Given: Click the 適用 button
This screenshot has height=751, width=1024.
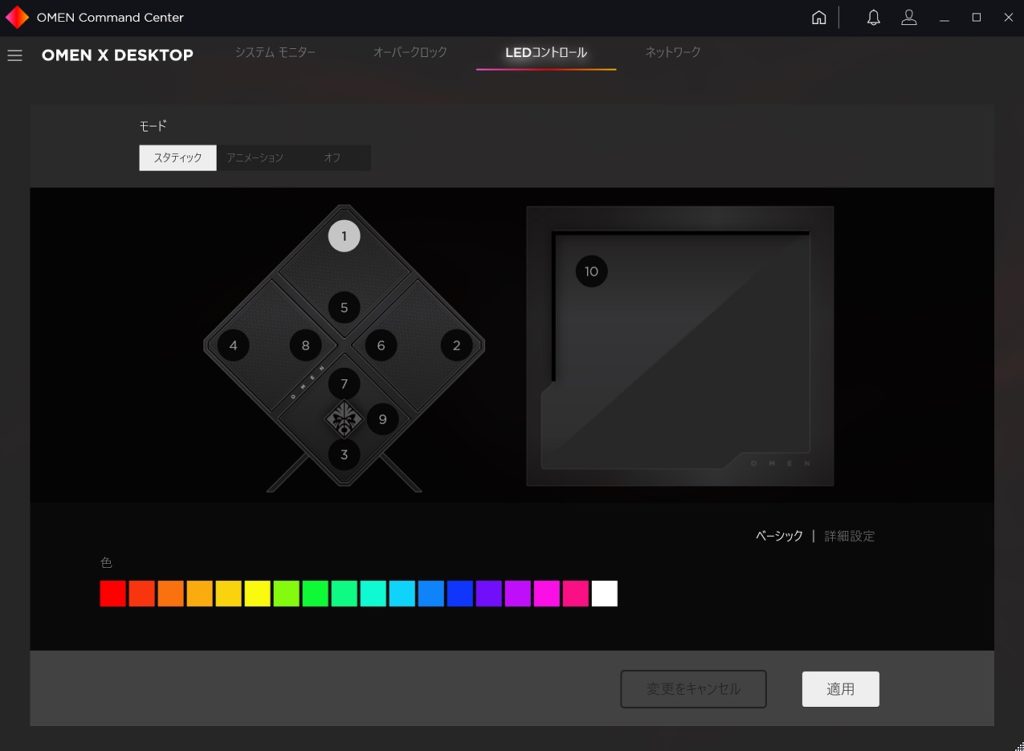Looking at the screenshot, I should click(840, 689).
